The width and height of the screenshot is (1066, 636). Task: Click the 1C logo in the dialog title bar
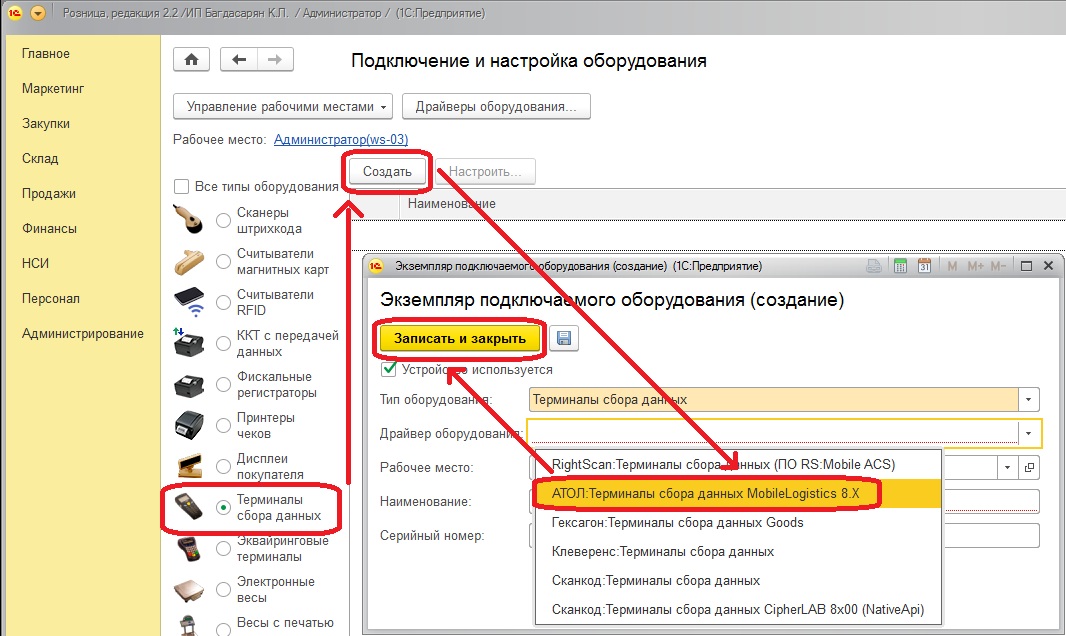click(x=376, y=266)
